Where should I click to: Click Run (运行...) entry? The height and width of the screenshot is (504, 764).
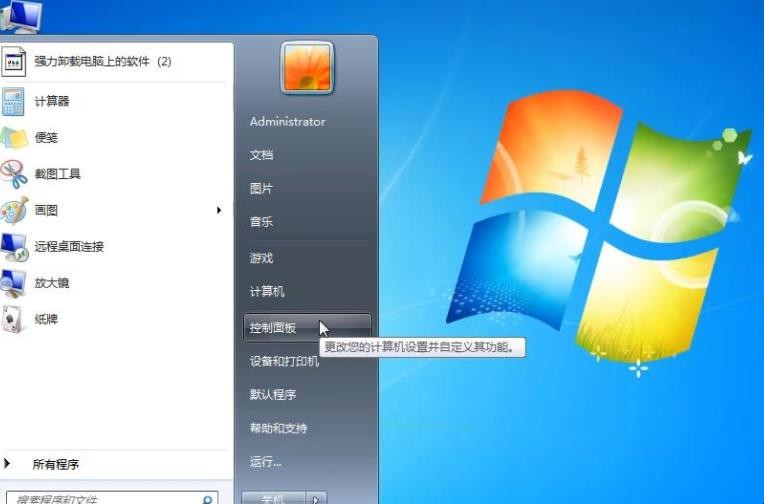266,462
